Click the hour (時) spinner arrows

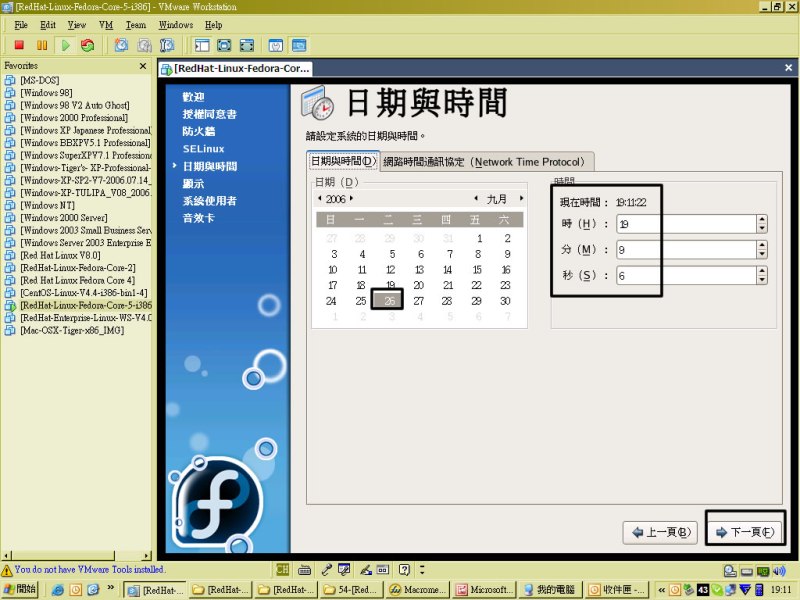coord(762,223)
